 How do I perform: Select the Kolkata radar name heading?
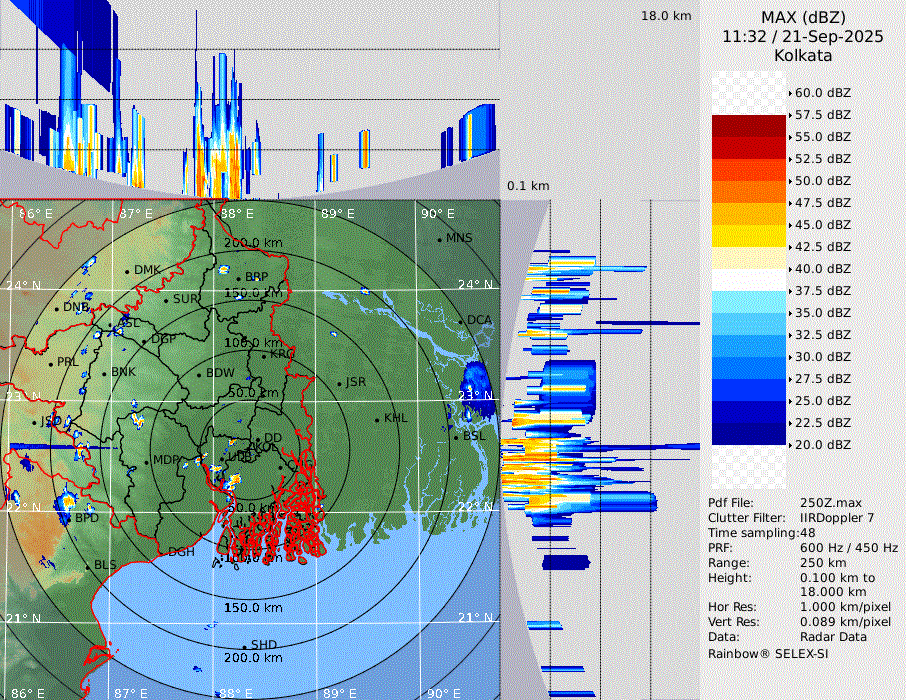(802, 55)
